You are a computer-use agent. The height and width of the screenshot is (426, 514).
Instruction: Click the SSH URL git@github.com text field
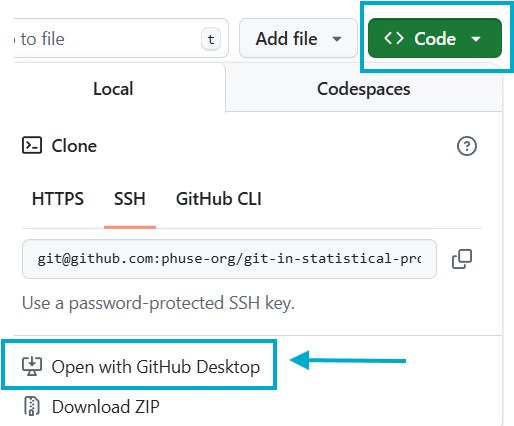pyautogui.click(x=229, y=259)
